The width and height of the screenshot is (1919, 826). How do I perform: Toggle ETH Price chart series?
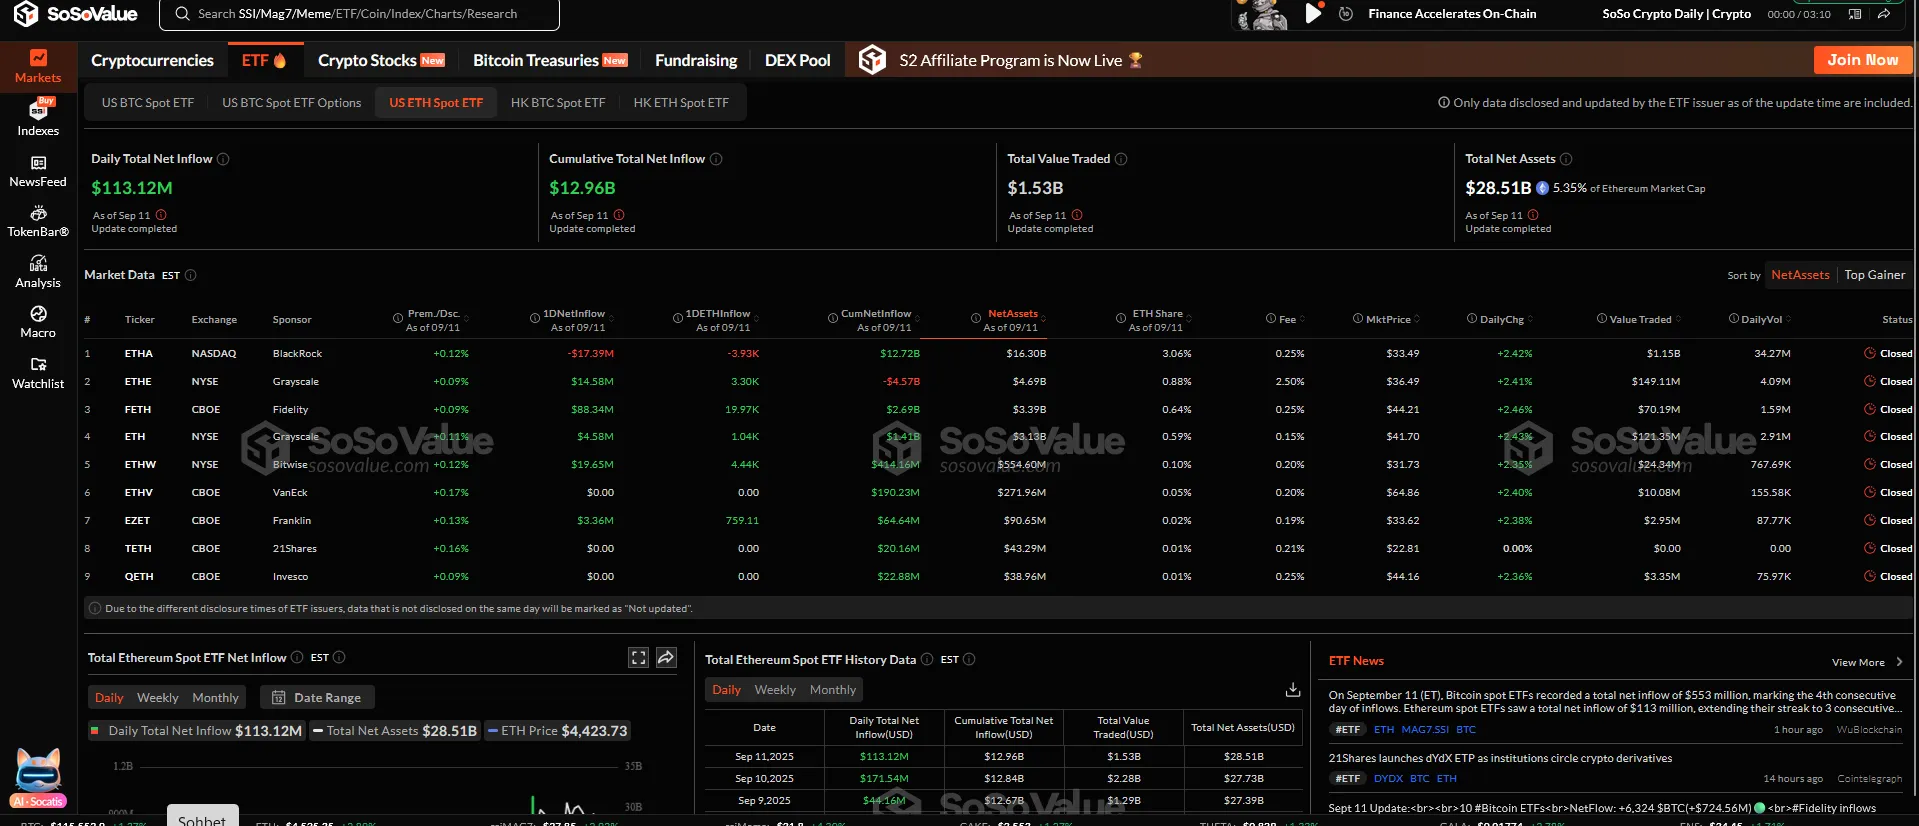click(558, 731)
